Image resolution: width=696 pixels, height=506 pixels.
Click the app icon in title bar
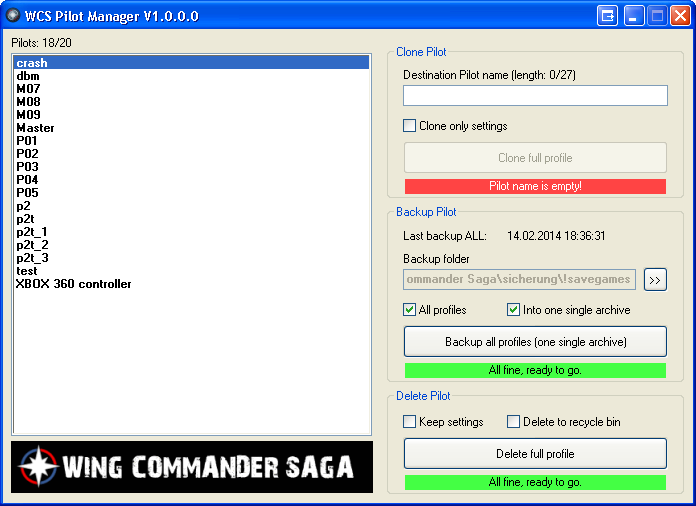(x=13, y=16)
